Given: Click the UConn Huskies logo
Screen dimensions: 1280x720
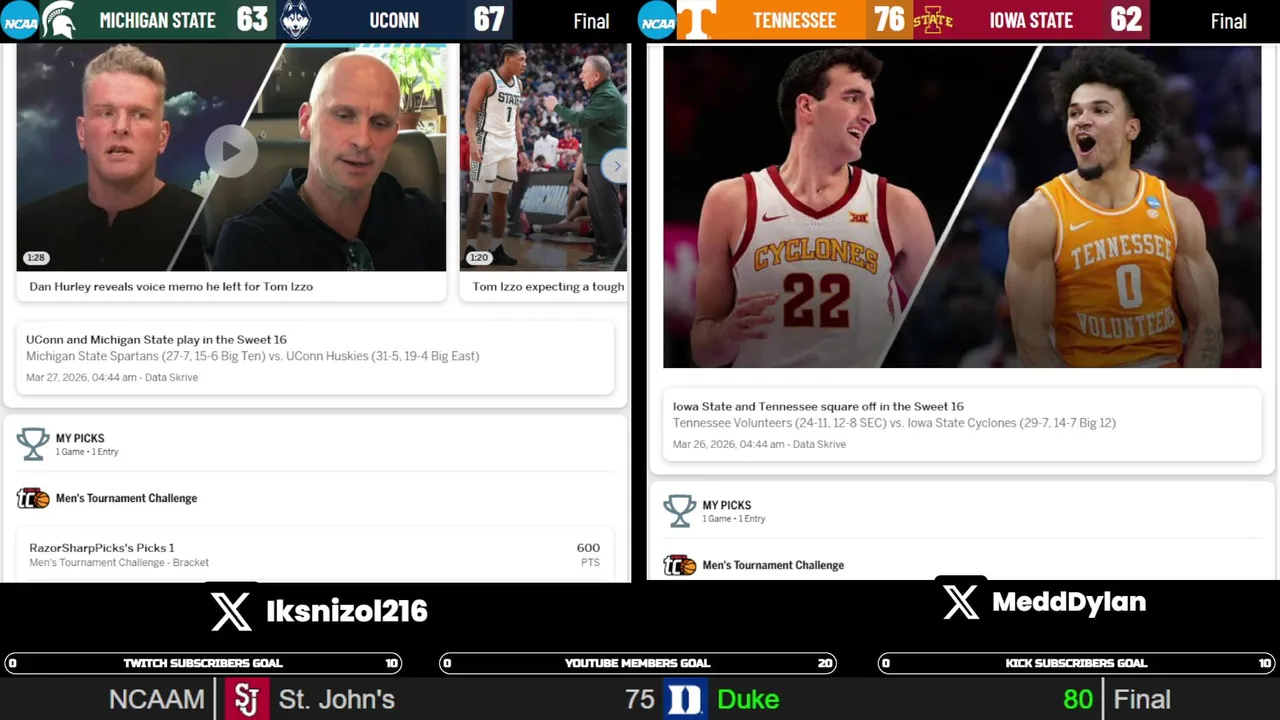Looking at the screenshot, I should click(x=295, y=20).
